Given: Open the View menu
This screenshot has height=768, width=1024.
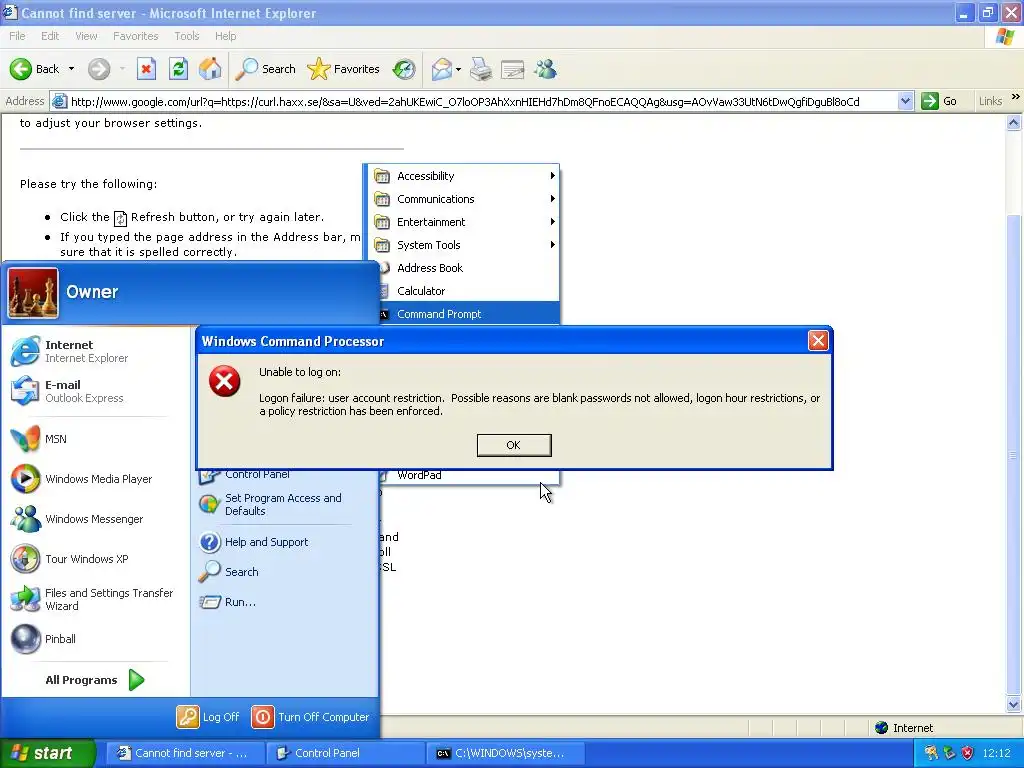Looking at the screenshot, I should click(x=86, y=36).
